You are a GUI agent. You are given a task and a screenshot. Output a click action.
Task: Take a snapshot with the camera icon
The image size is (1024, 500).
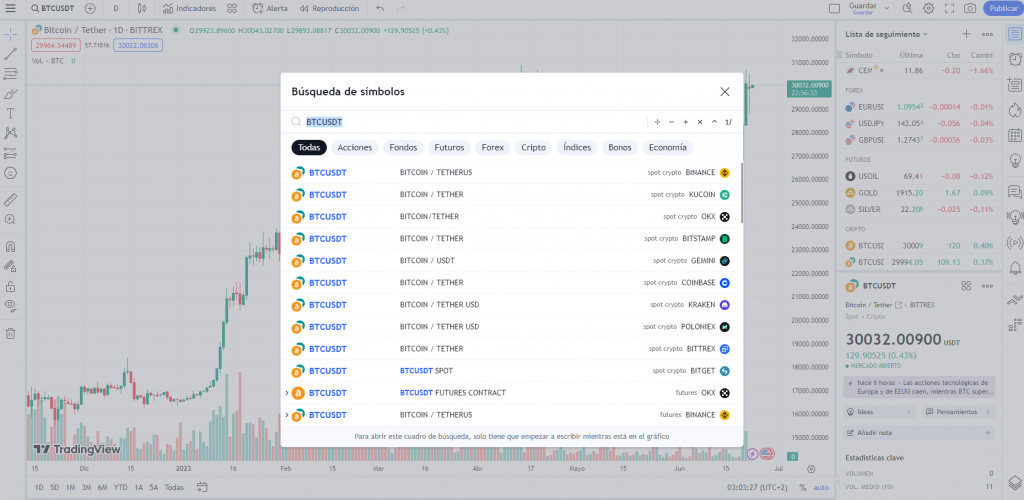tap(970, 8)
